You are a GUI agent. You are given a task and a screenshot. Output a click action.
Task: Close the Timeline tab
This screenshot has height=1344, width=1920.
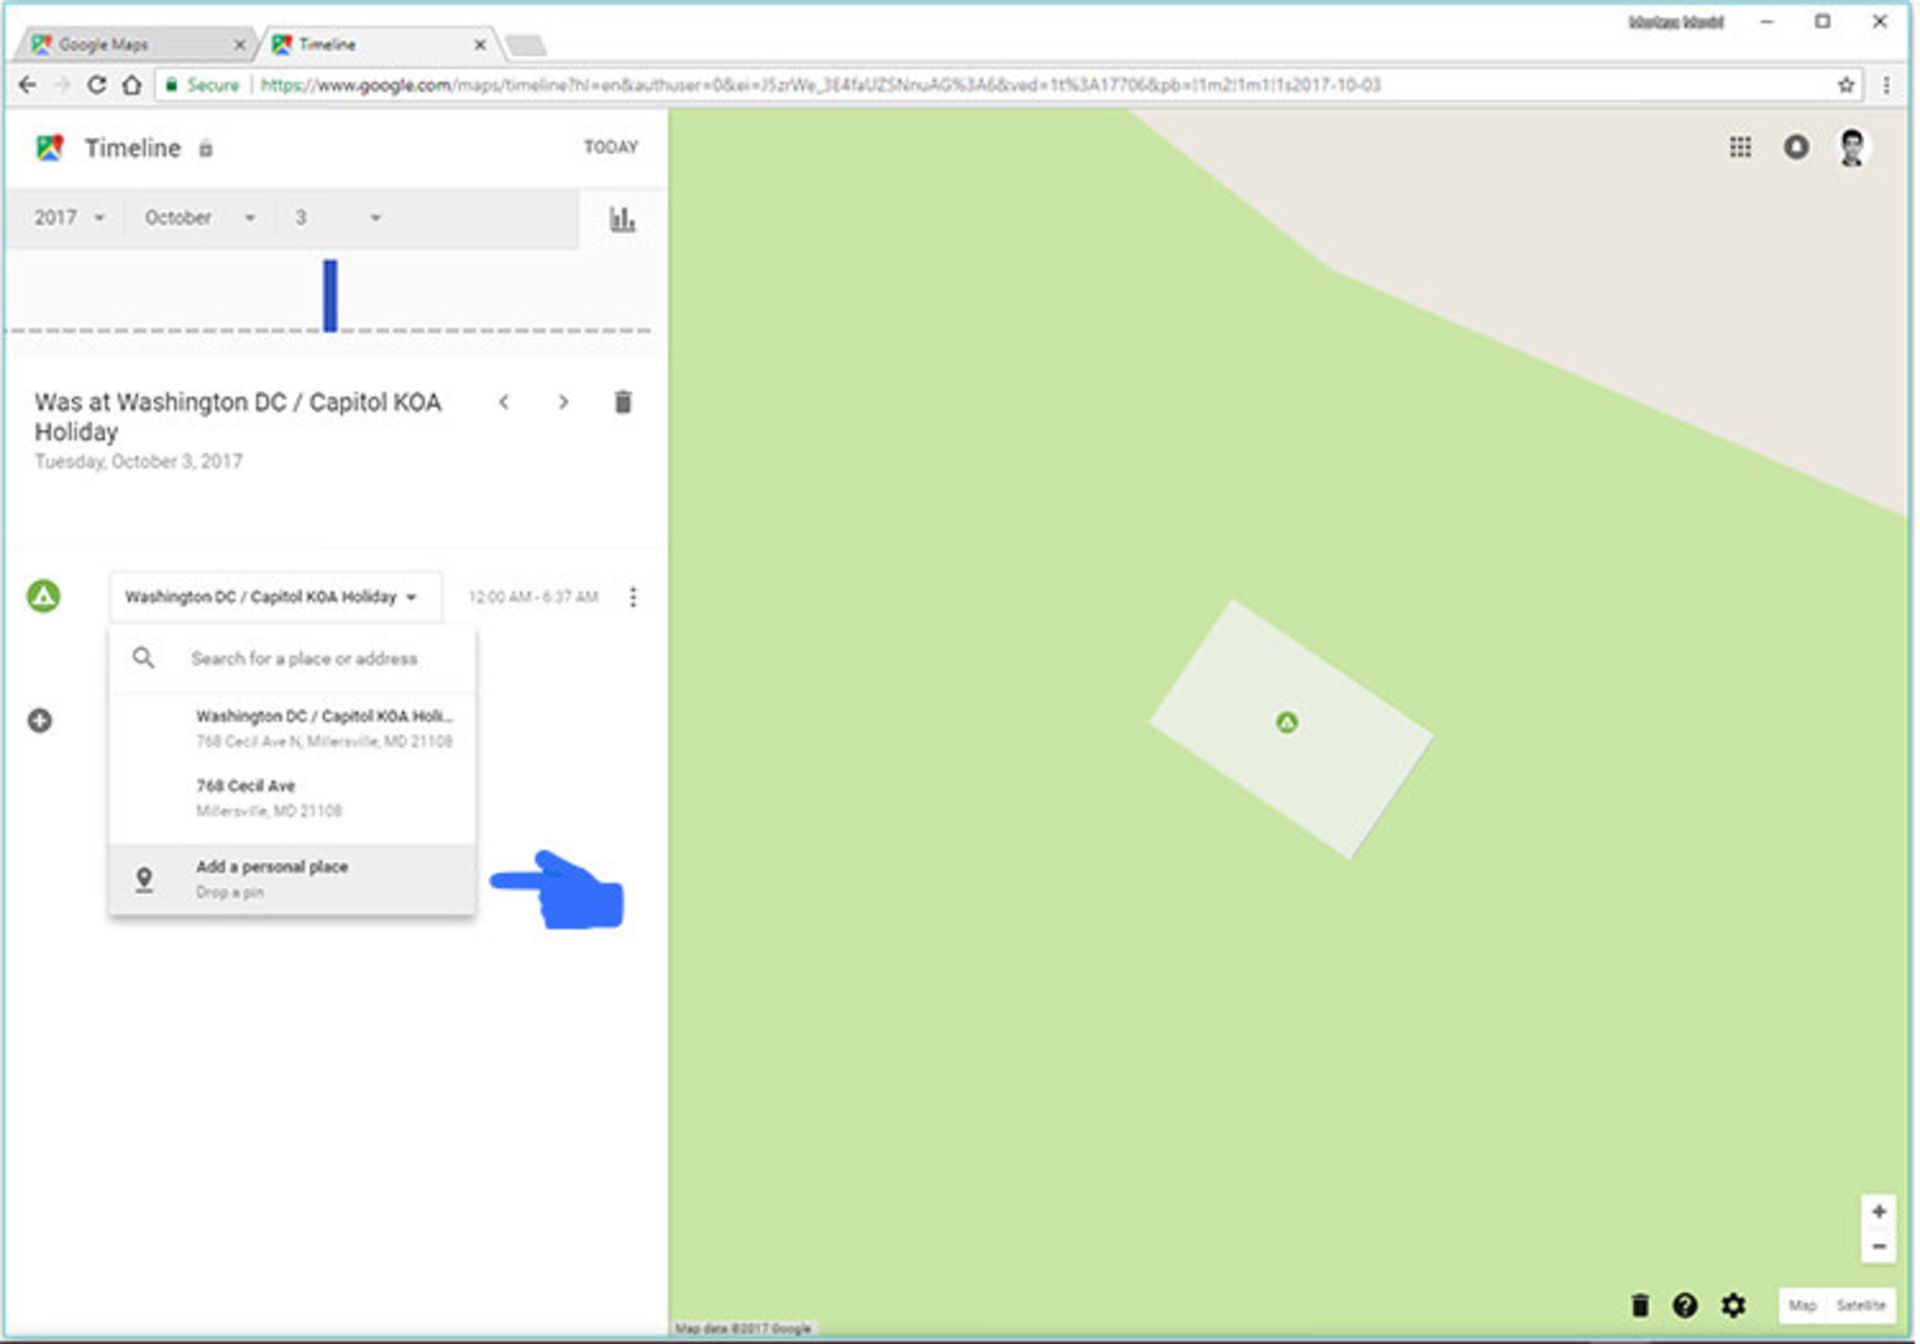(x=480, y=45)
